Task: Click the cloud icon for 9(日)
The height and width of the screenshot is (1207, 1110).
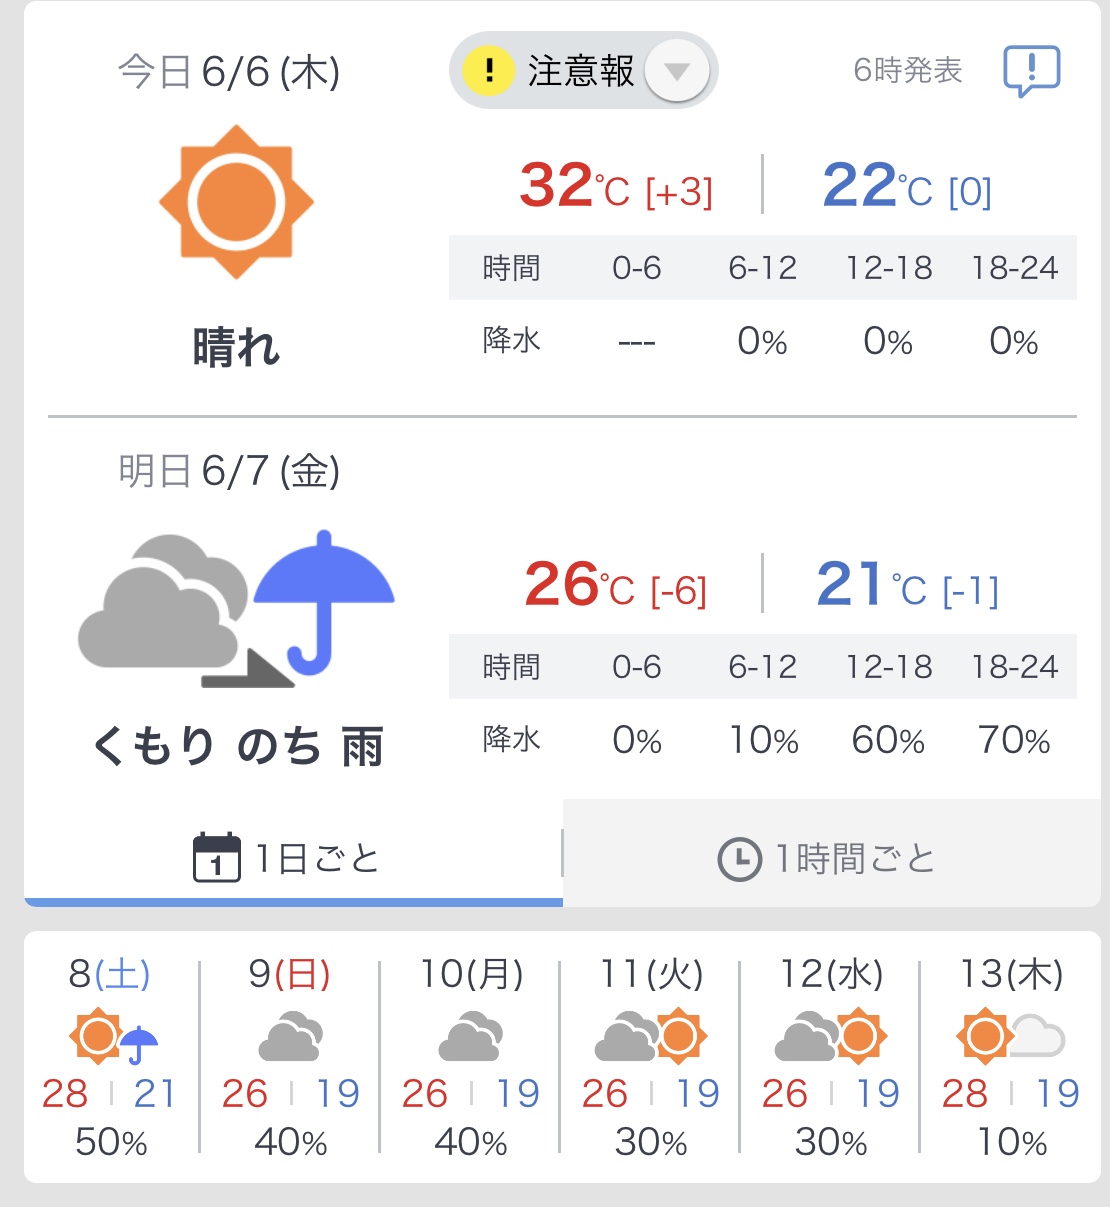Action: [290, 1037]
